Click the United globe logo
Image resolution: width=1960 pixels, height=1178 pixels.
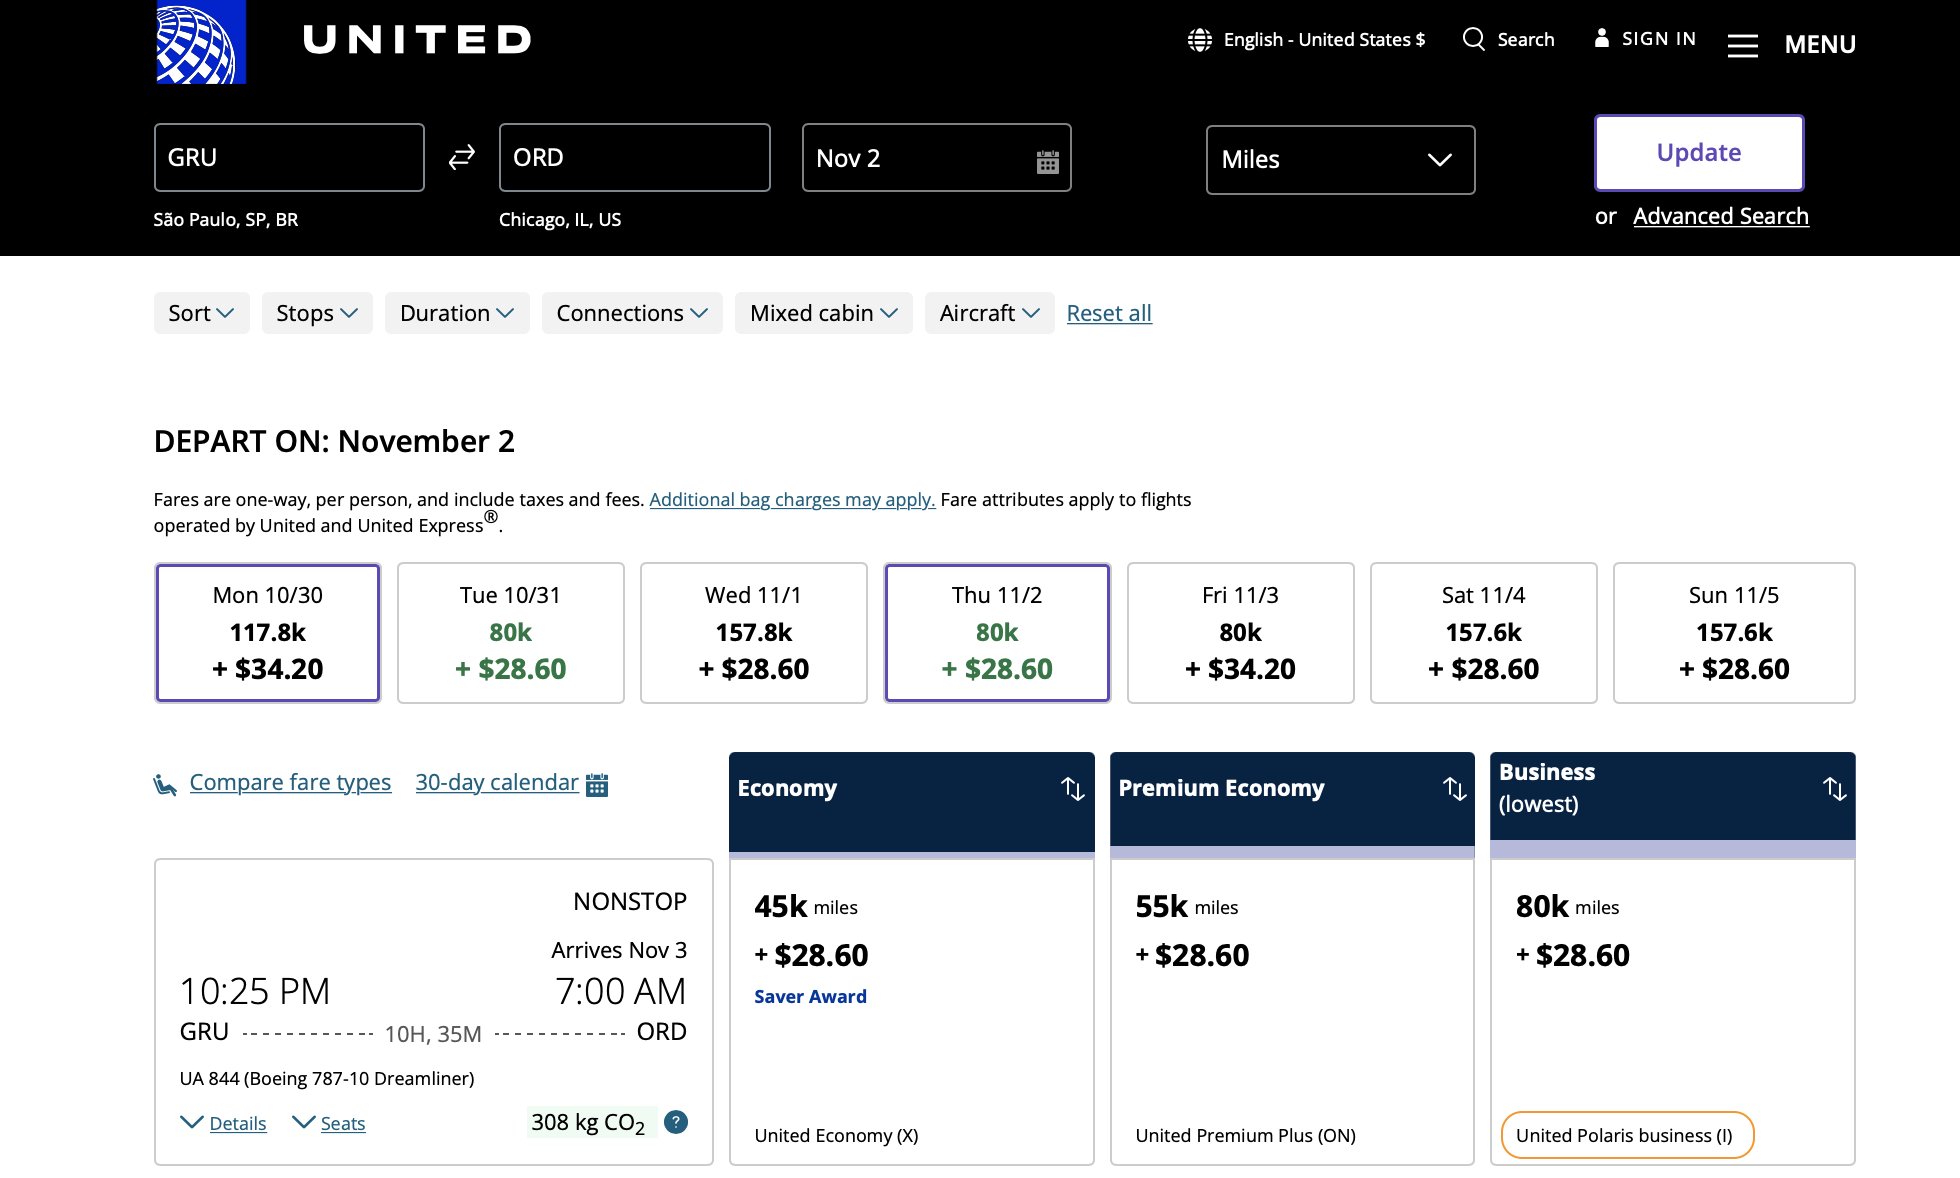(201, 42)
